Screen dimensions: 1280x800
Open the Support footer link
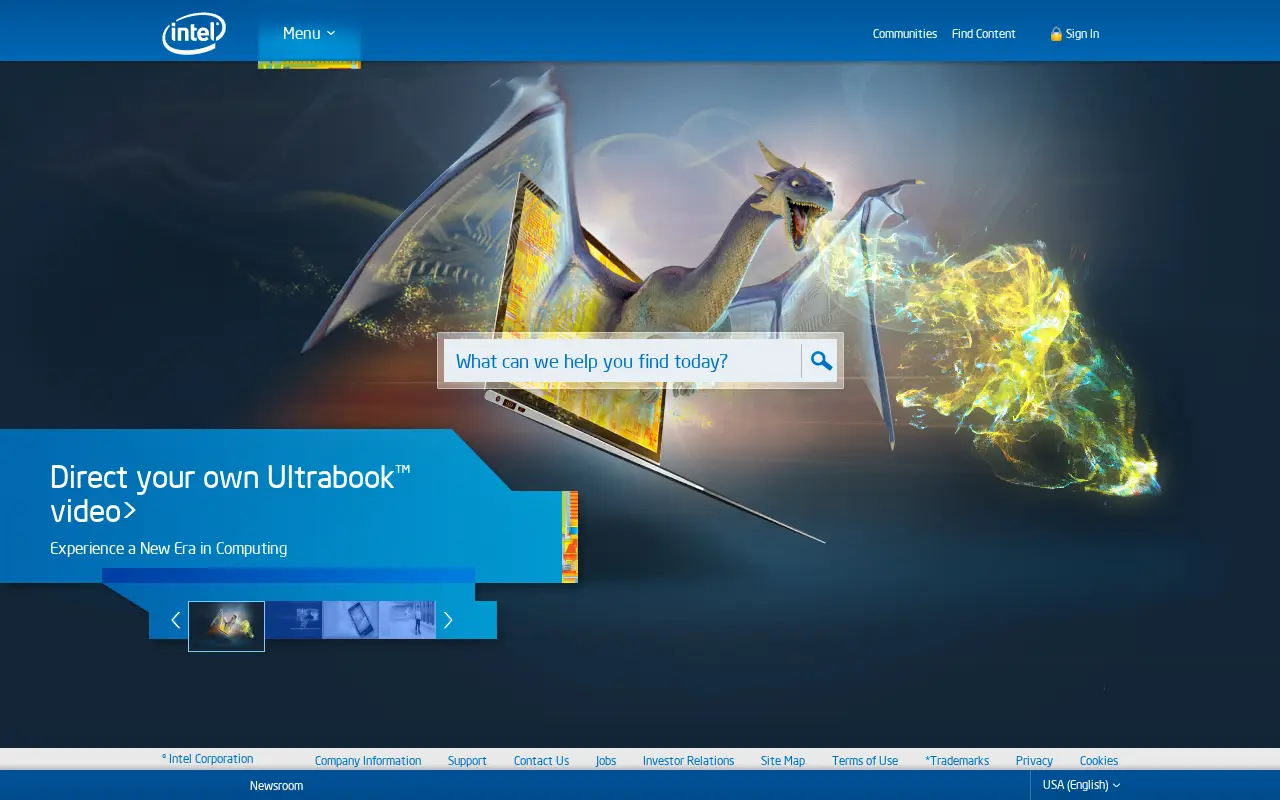pos(467,761)
